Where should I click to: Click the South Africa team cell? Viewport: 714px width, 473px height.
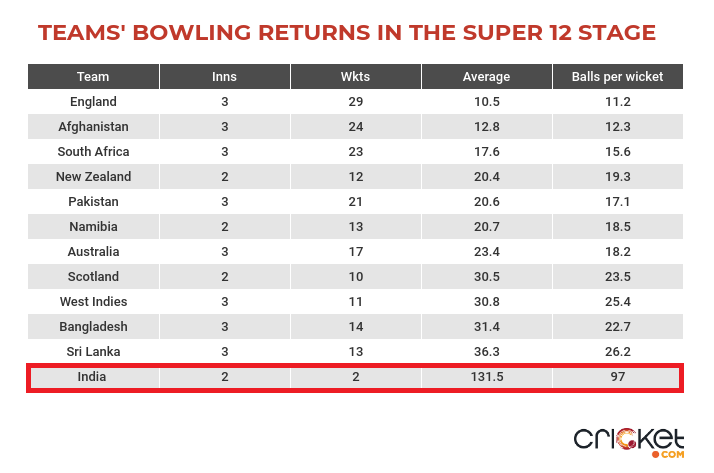pos(93,152)
